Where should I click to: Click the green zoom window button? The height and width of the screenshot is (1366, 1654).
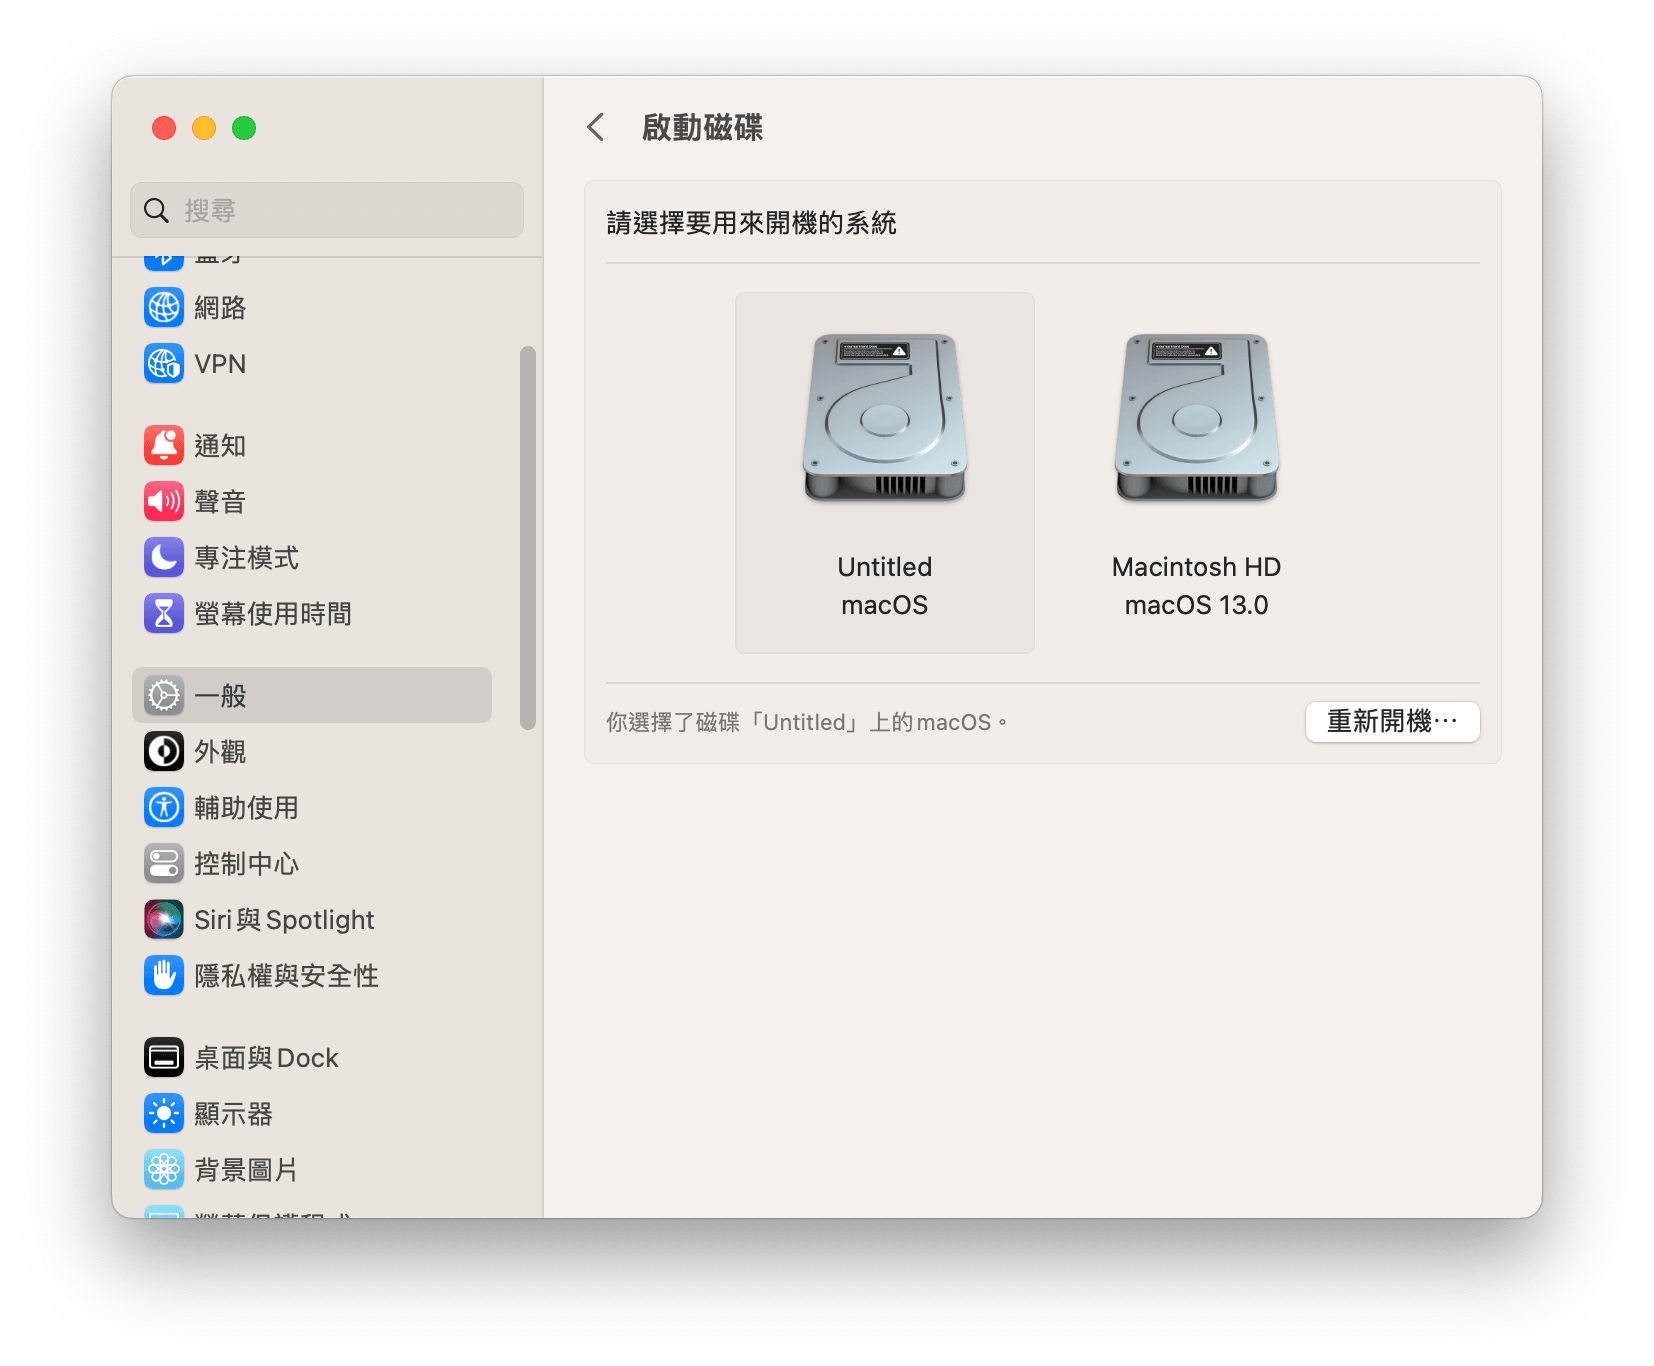coord(244,128)
